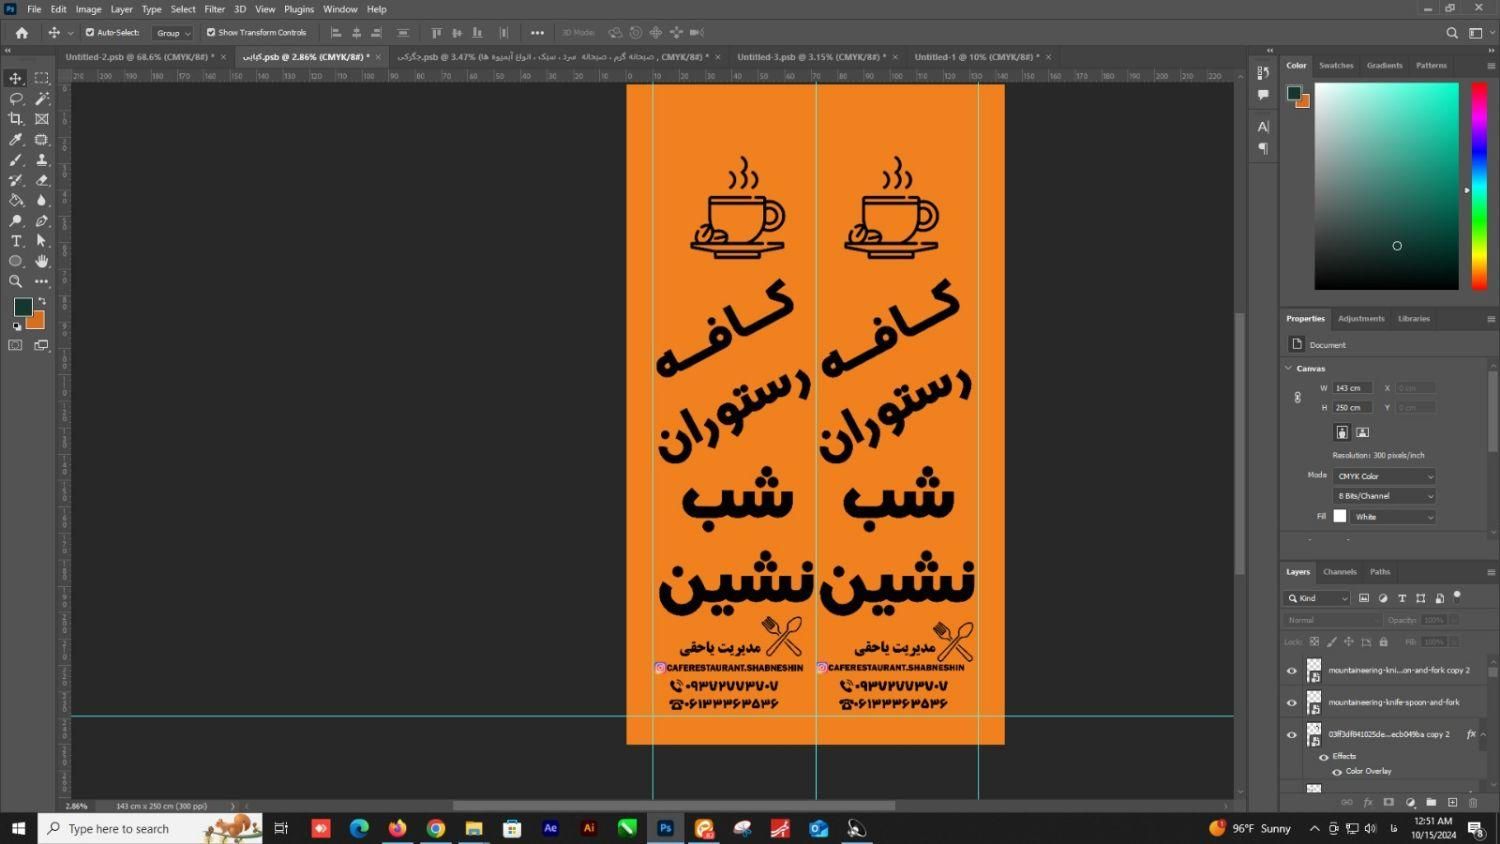This screenshot has height=844, width=1500.
Task: Switch to the Swatches tab
Action: 1336,65
